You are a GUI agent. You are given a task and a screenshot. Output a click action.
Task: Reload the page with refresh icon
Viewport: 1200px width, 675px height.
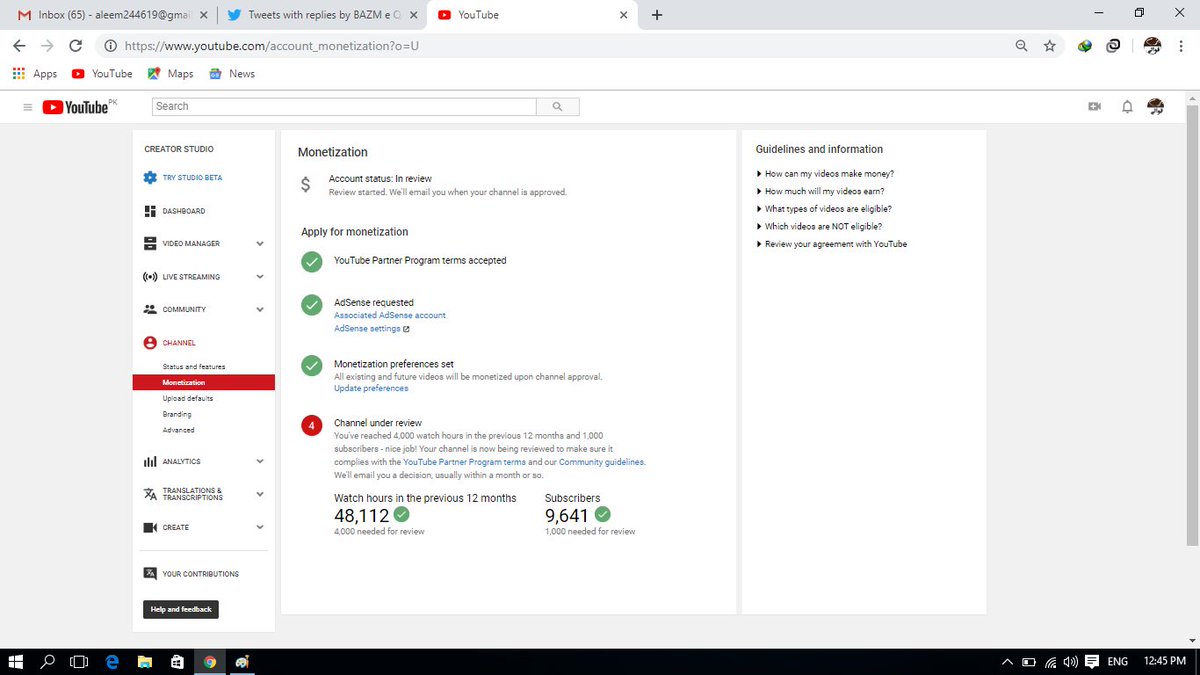pos(75,46)
